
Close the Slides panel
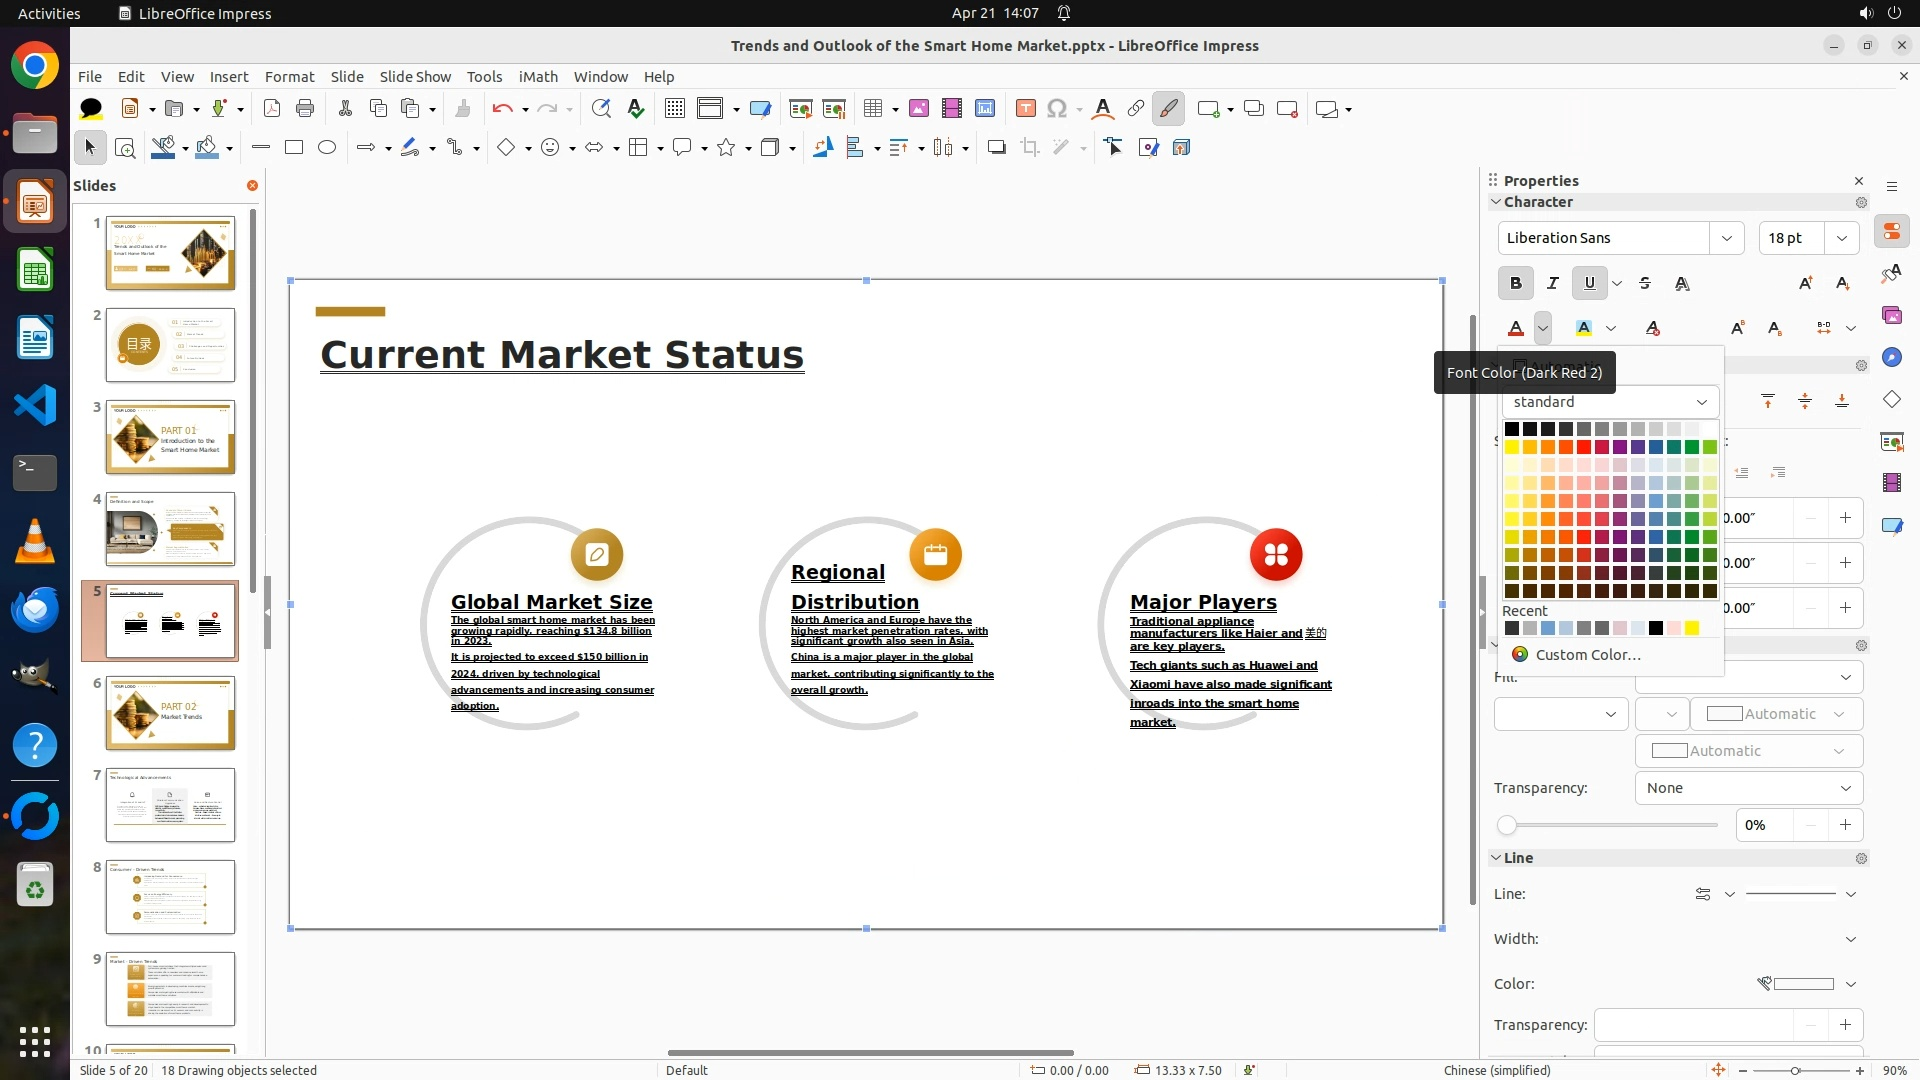[252, 186]
